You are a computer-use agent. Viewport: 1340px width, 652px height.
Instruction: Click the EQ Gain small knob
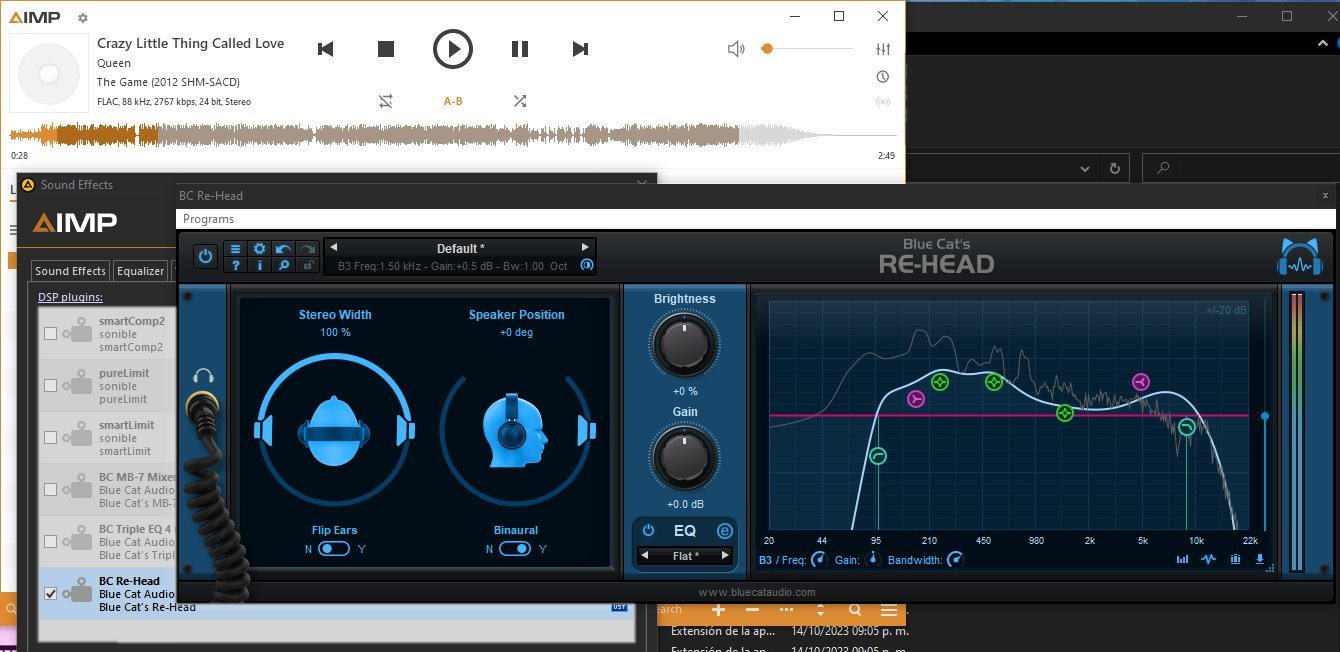(873, 560)
